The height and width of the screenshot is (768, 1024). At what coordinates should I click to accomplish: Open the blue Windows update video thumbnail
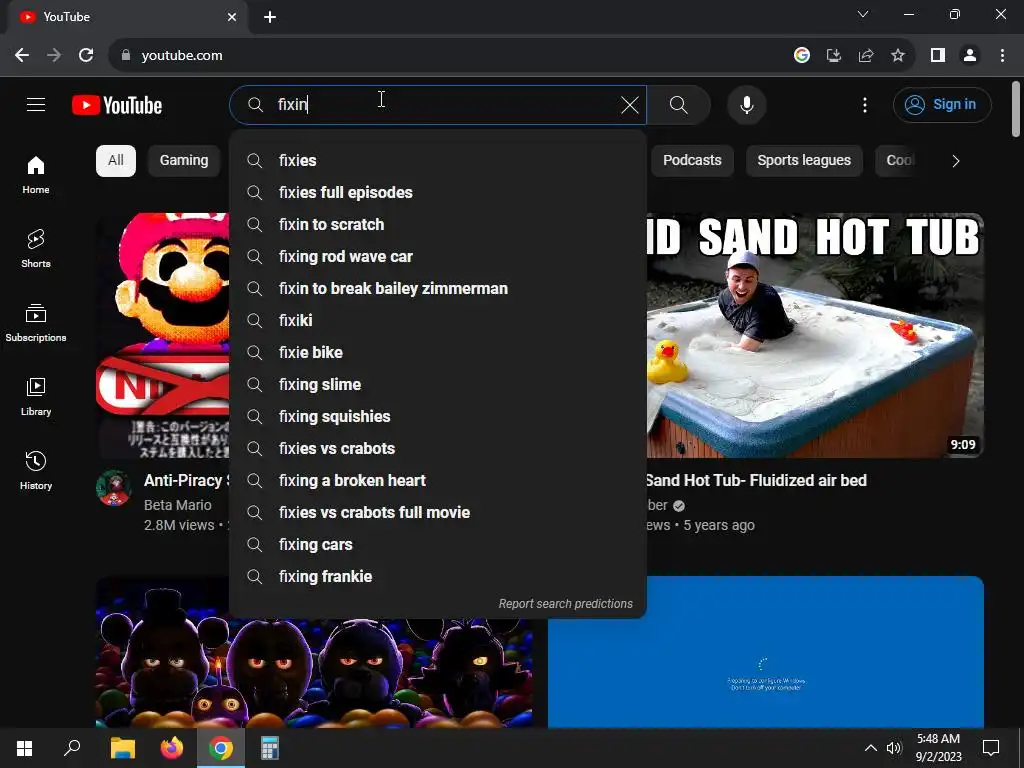[x=766, y=652]
